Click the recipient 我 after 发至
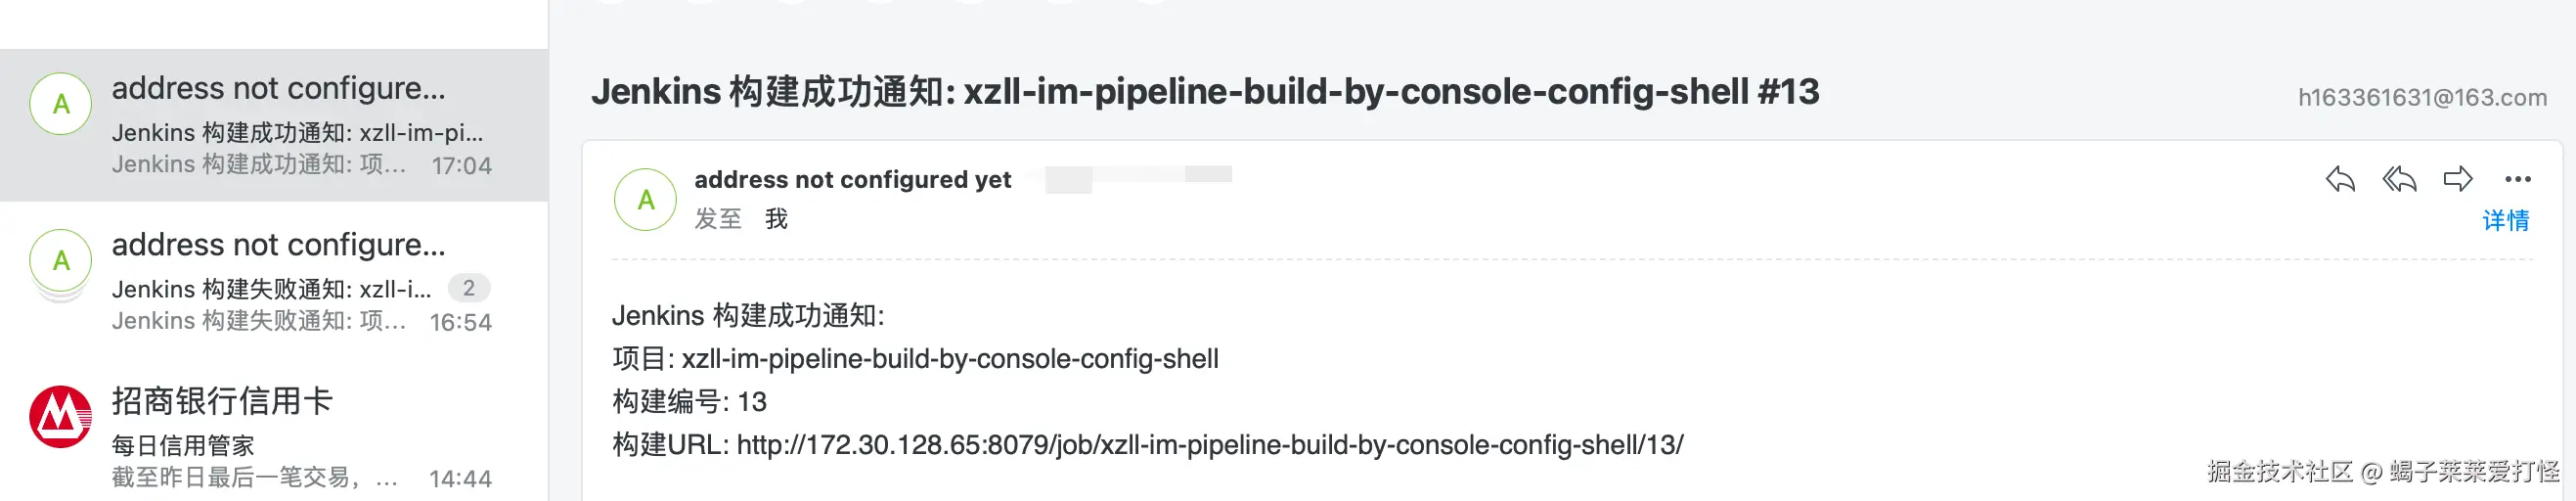The height and width of the screenshot is (501, 2576). pyautogui.click(x=776, y=219)
